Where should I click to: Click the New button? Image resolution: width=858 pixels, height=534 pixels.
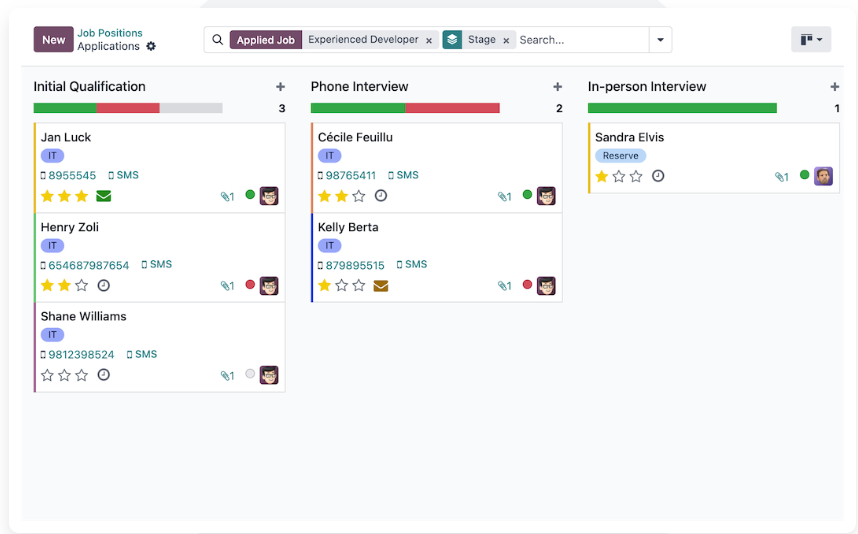click(53, 40)
